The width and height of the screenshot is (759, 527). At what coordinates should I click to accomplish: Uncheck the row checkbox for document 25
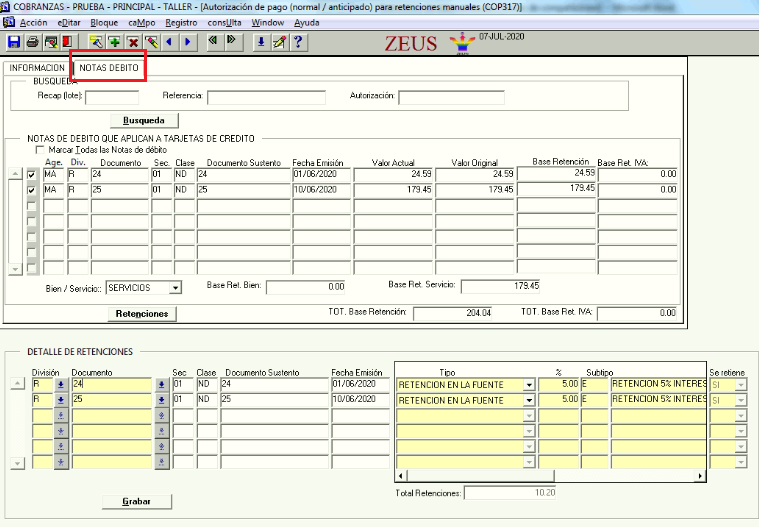pyautogui.click(x=32, y=189)
